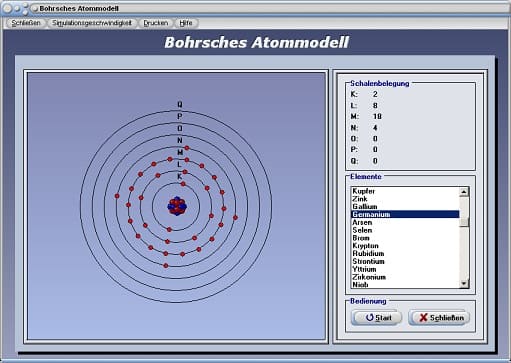511x363 pixels.
Task: Click the K shell label in the diagram
Action: pos(180,177)
